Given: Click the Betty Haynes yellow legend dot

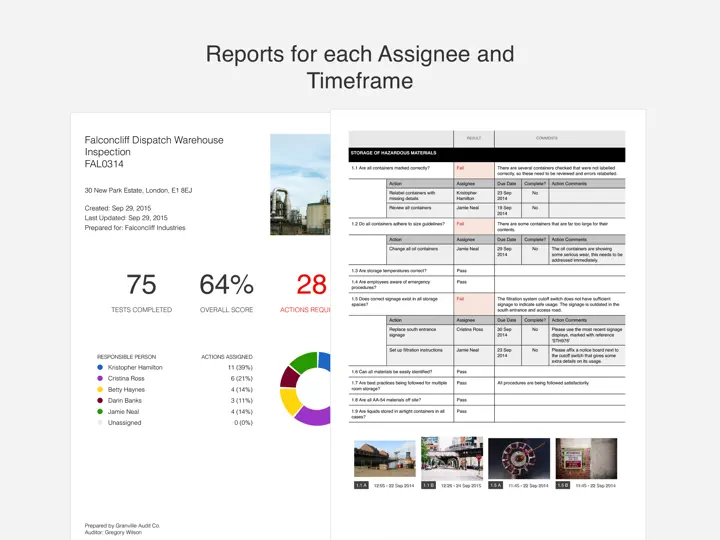Looking at the screenshot, I should [x=100, y=389].
